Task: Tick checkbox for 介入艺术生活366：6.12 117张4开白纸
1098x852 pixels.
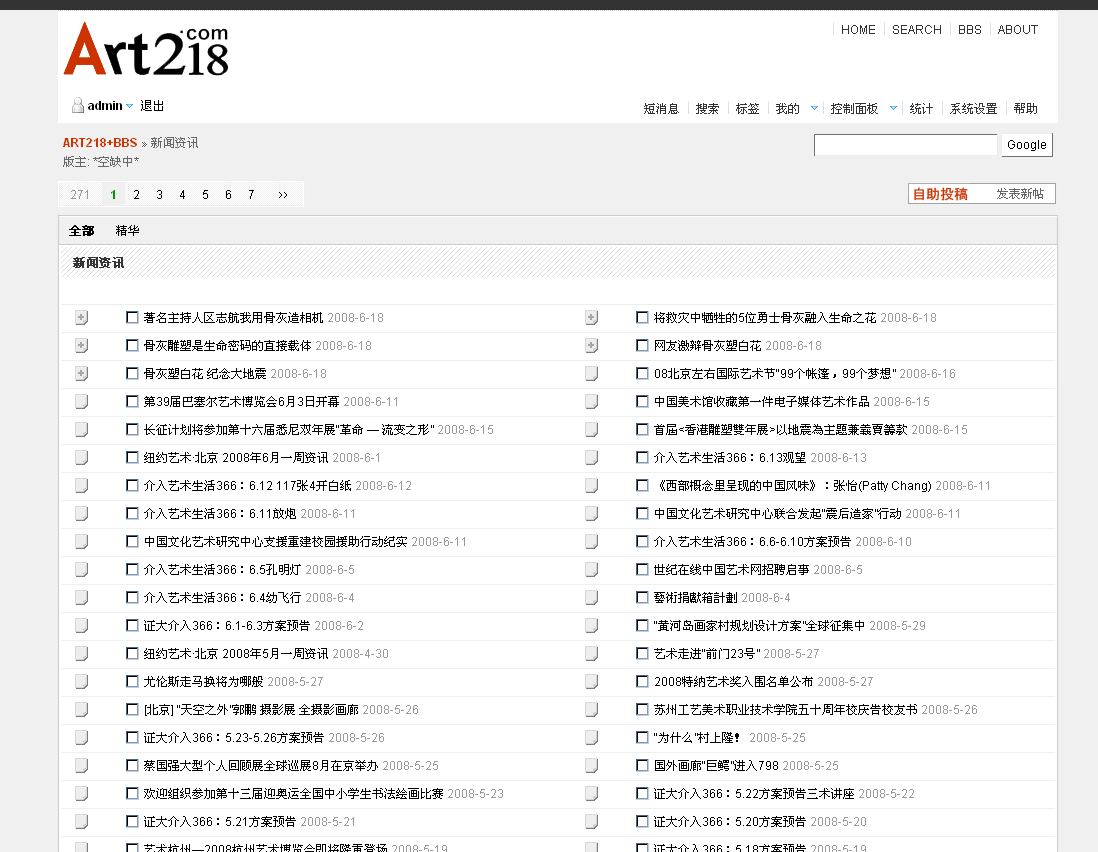Action: pos(132,485)
